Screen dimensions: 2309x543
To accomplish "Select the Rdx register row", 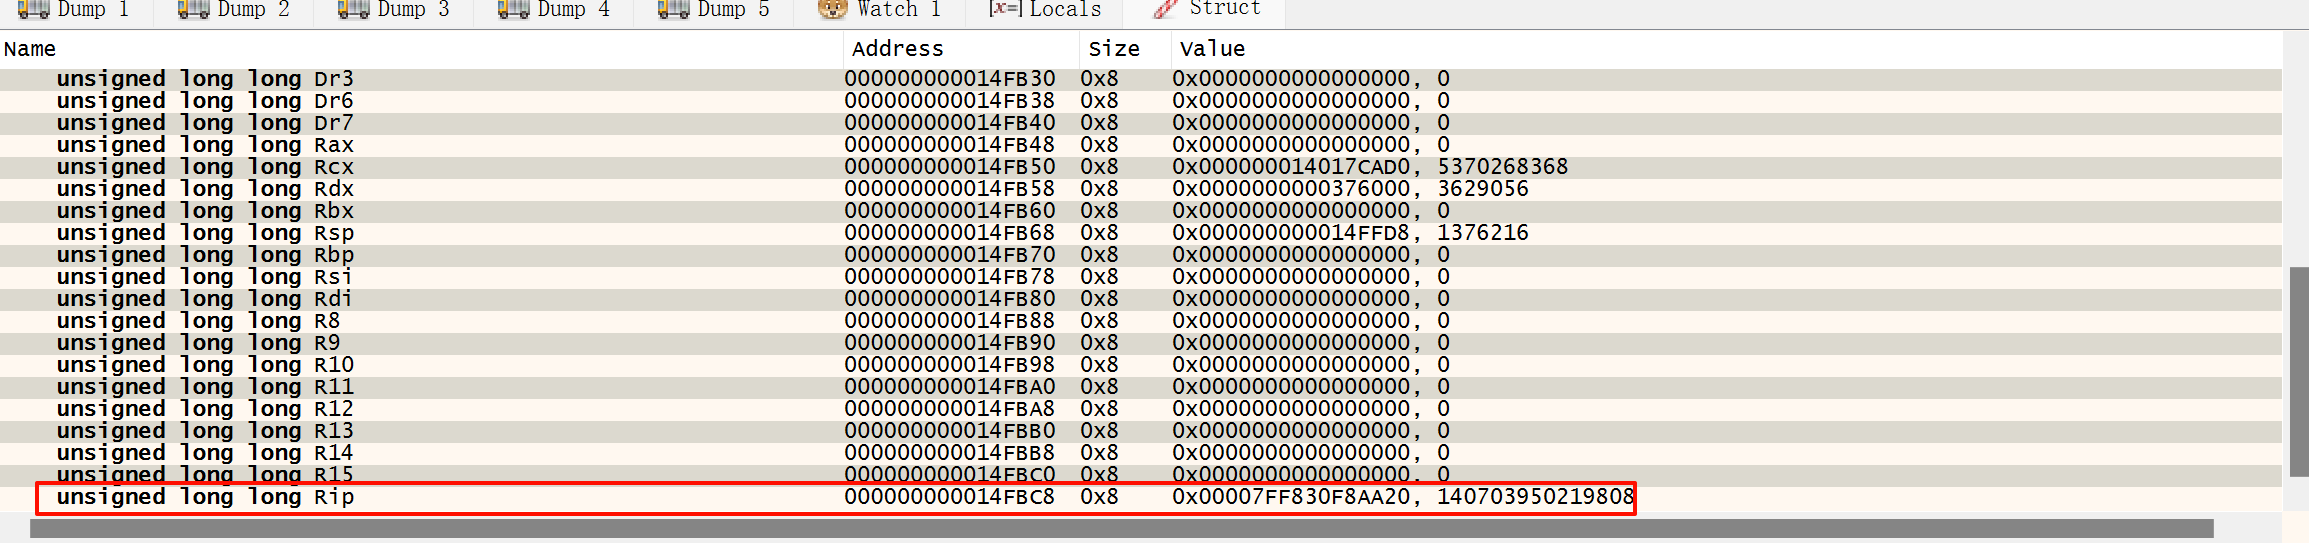I will (1140, 189).
